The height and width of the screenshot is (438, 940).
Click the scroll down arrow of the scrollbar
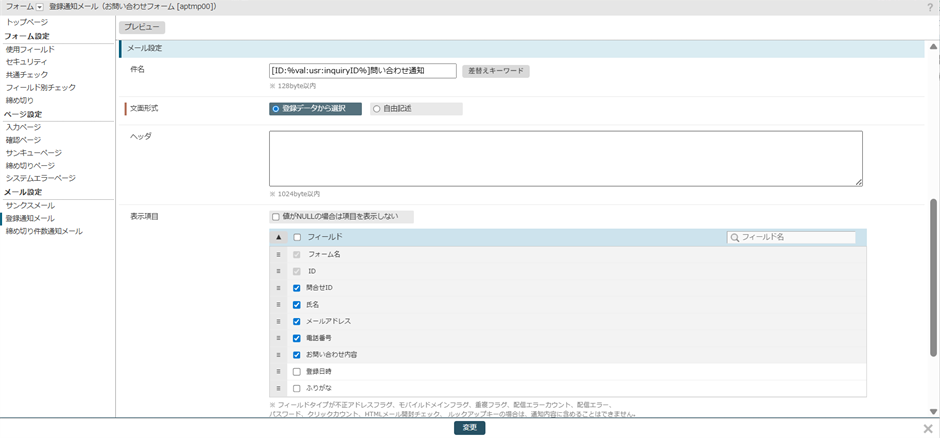coord(933,412)
